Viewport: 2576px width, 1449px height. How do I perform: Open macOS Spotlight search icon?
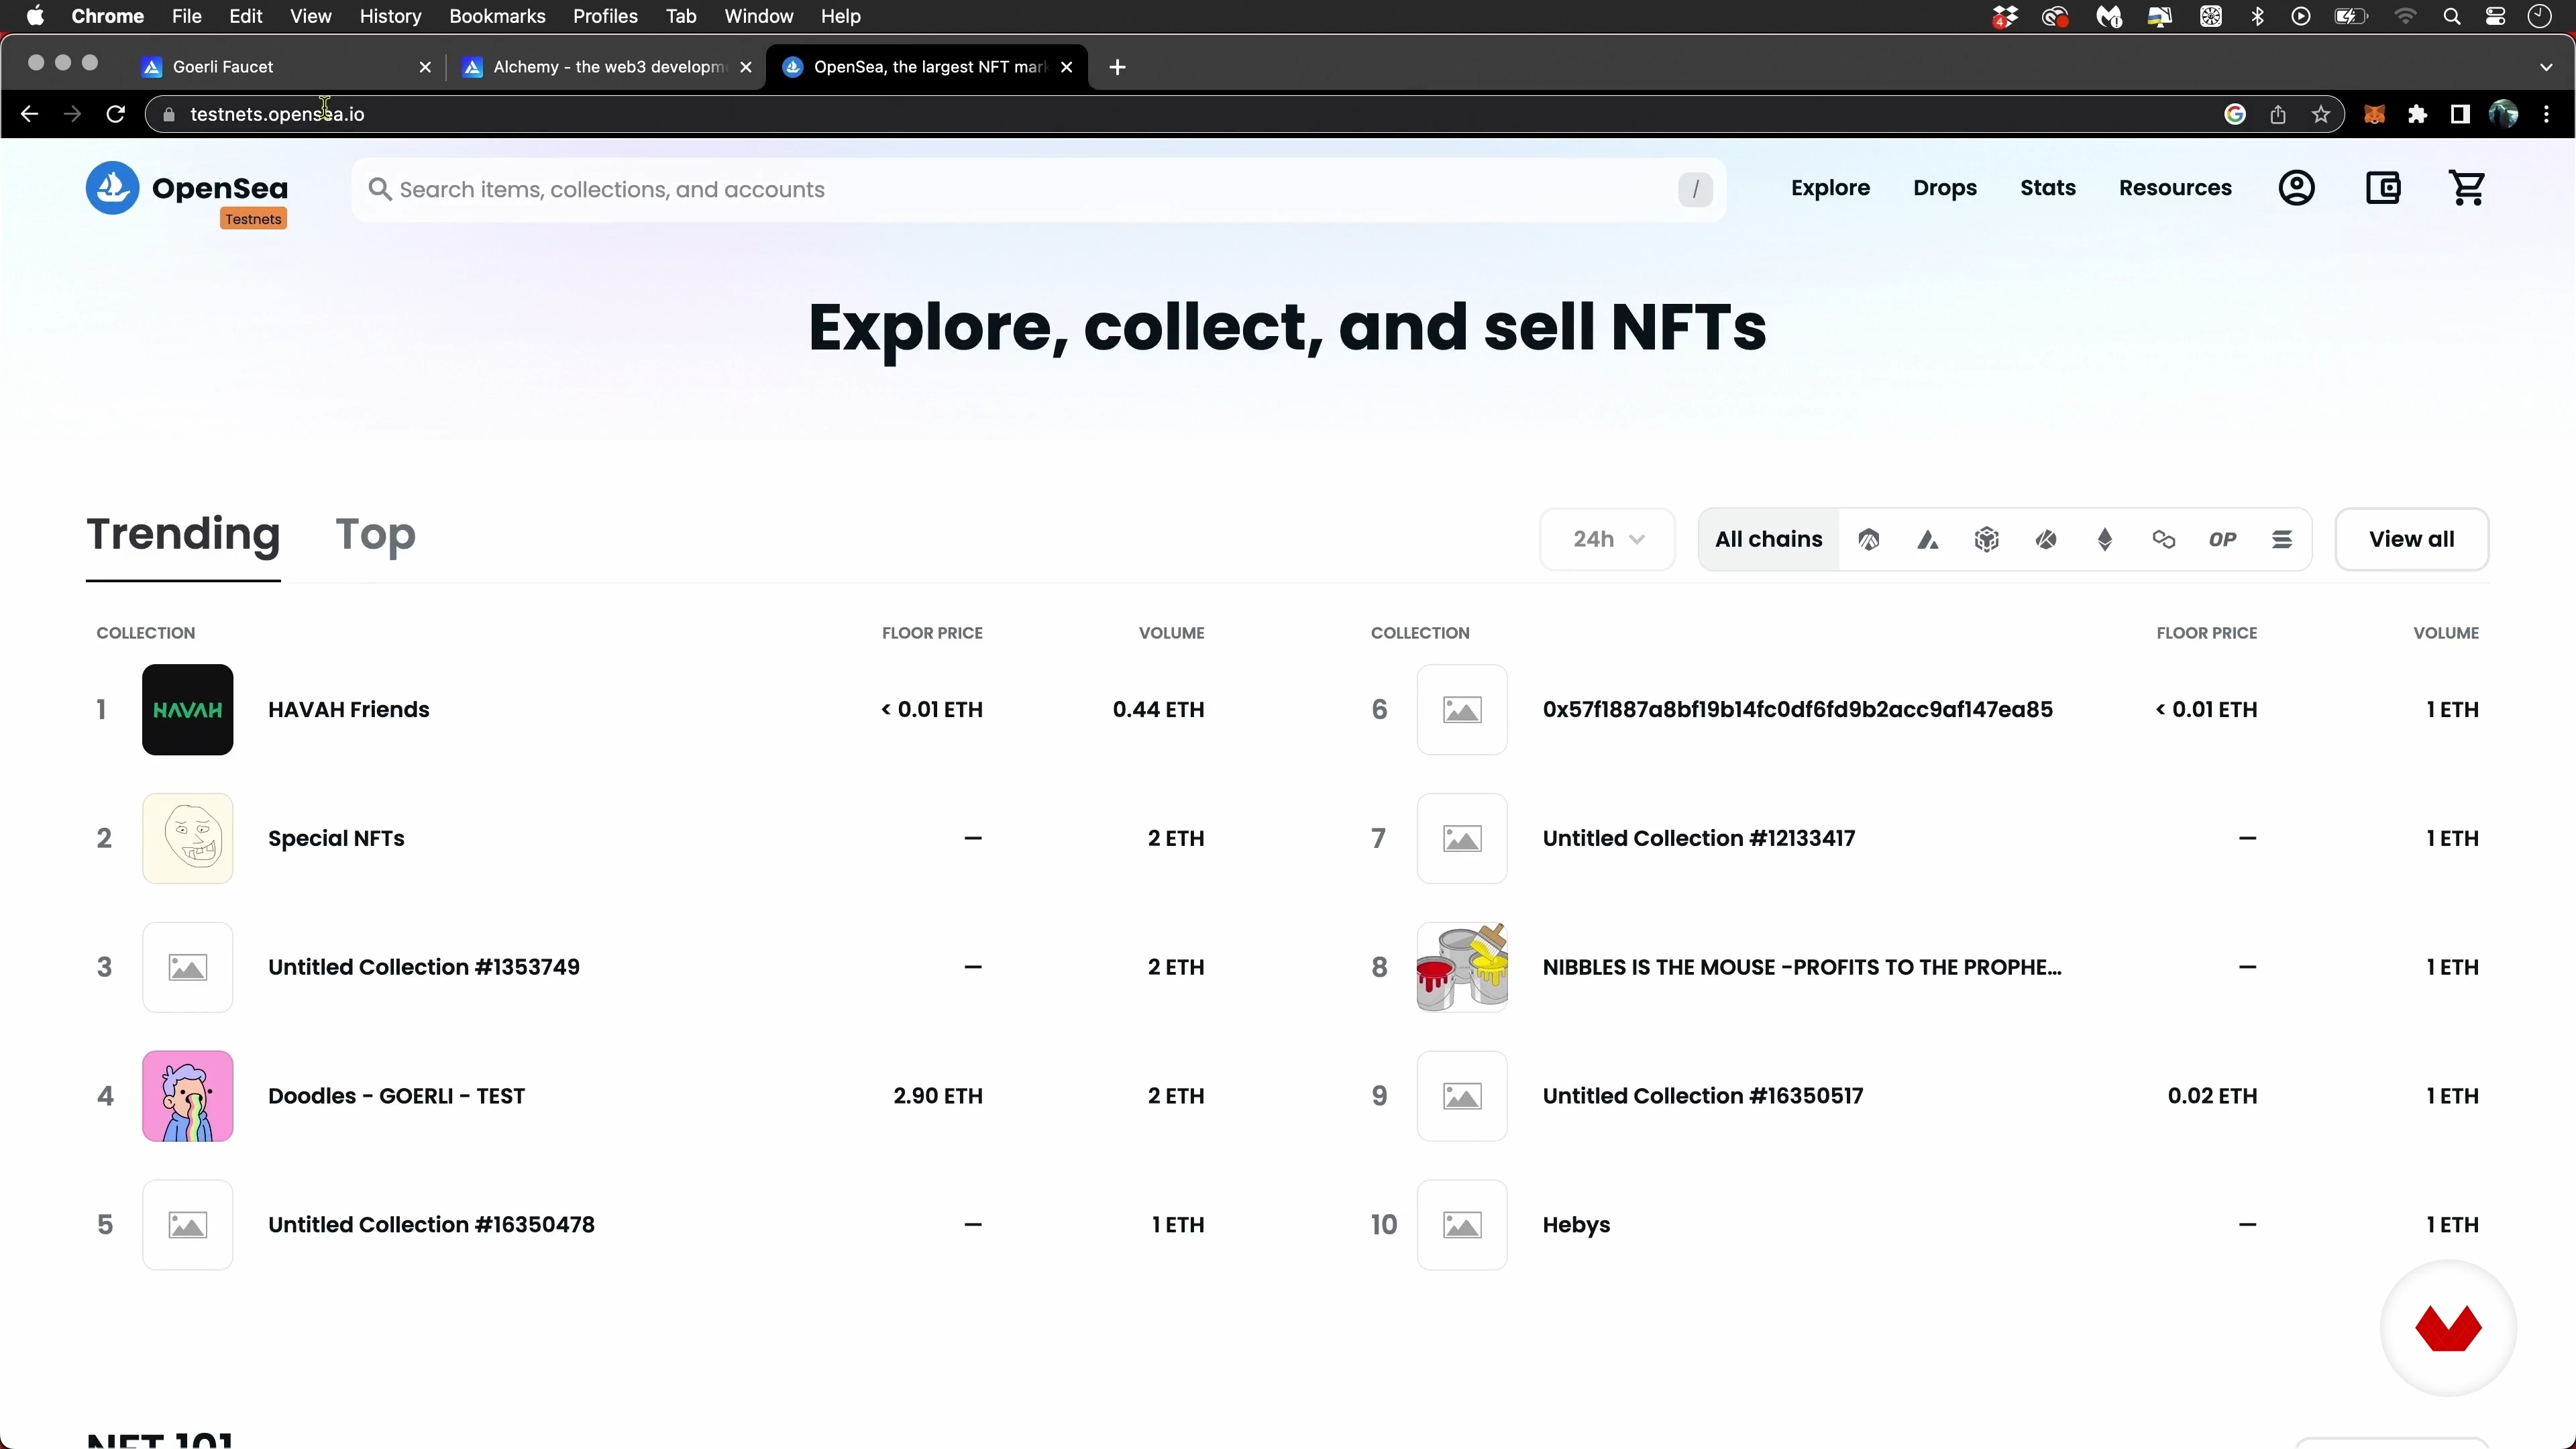click(x=2451, y=17)
